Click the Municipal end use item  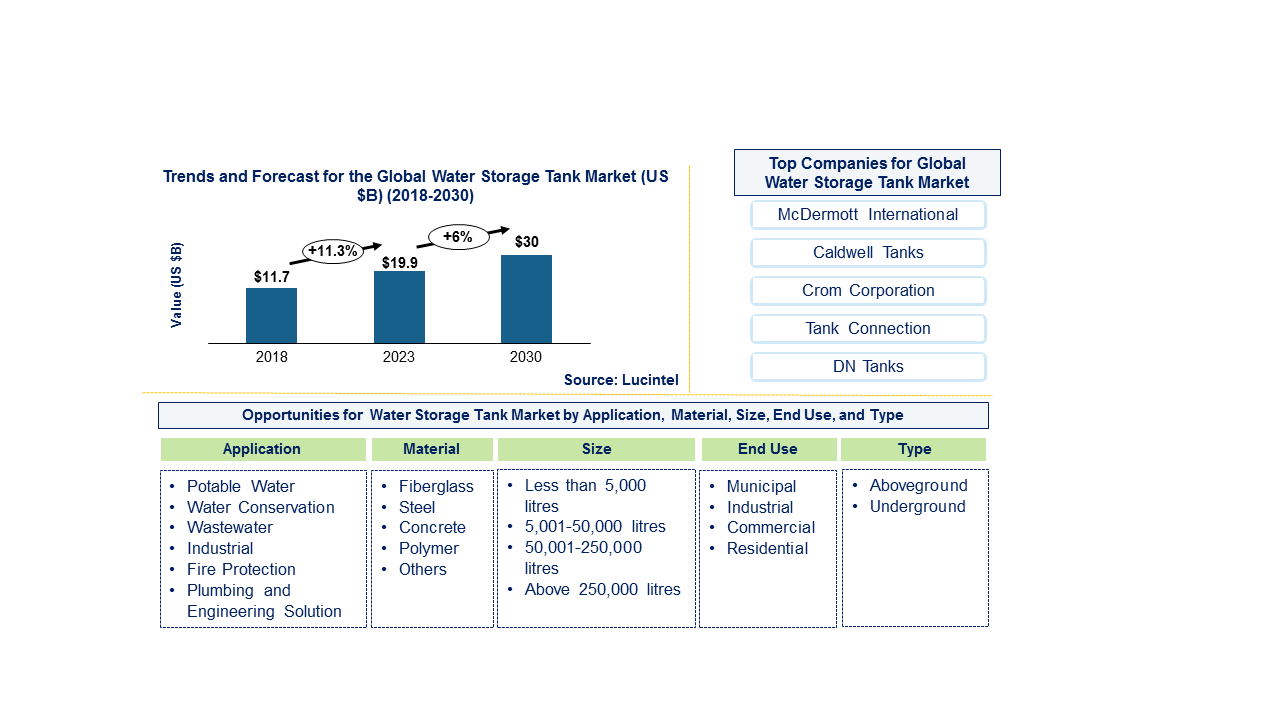point(761,487)
